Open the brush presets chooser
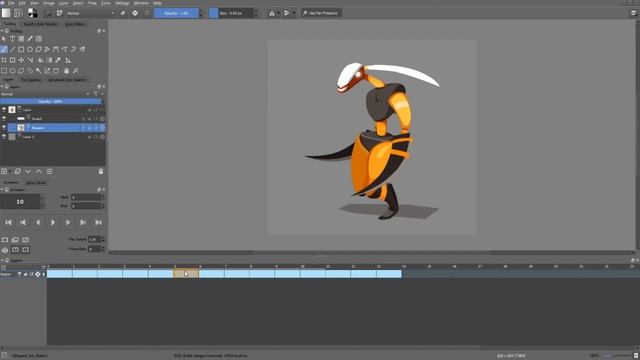The height and width of the screenshot is (360, 640). [x=60, y=13]
